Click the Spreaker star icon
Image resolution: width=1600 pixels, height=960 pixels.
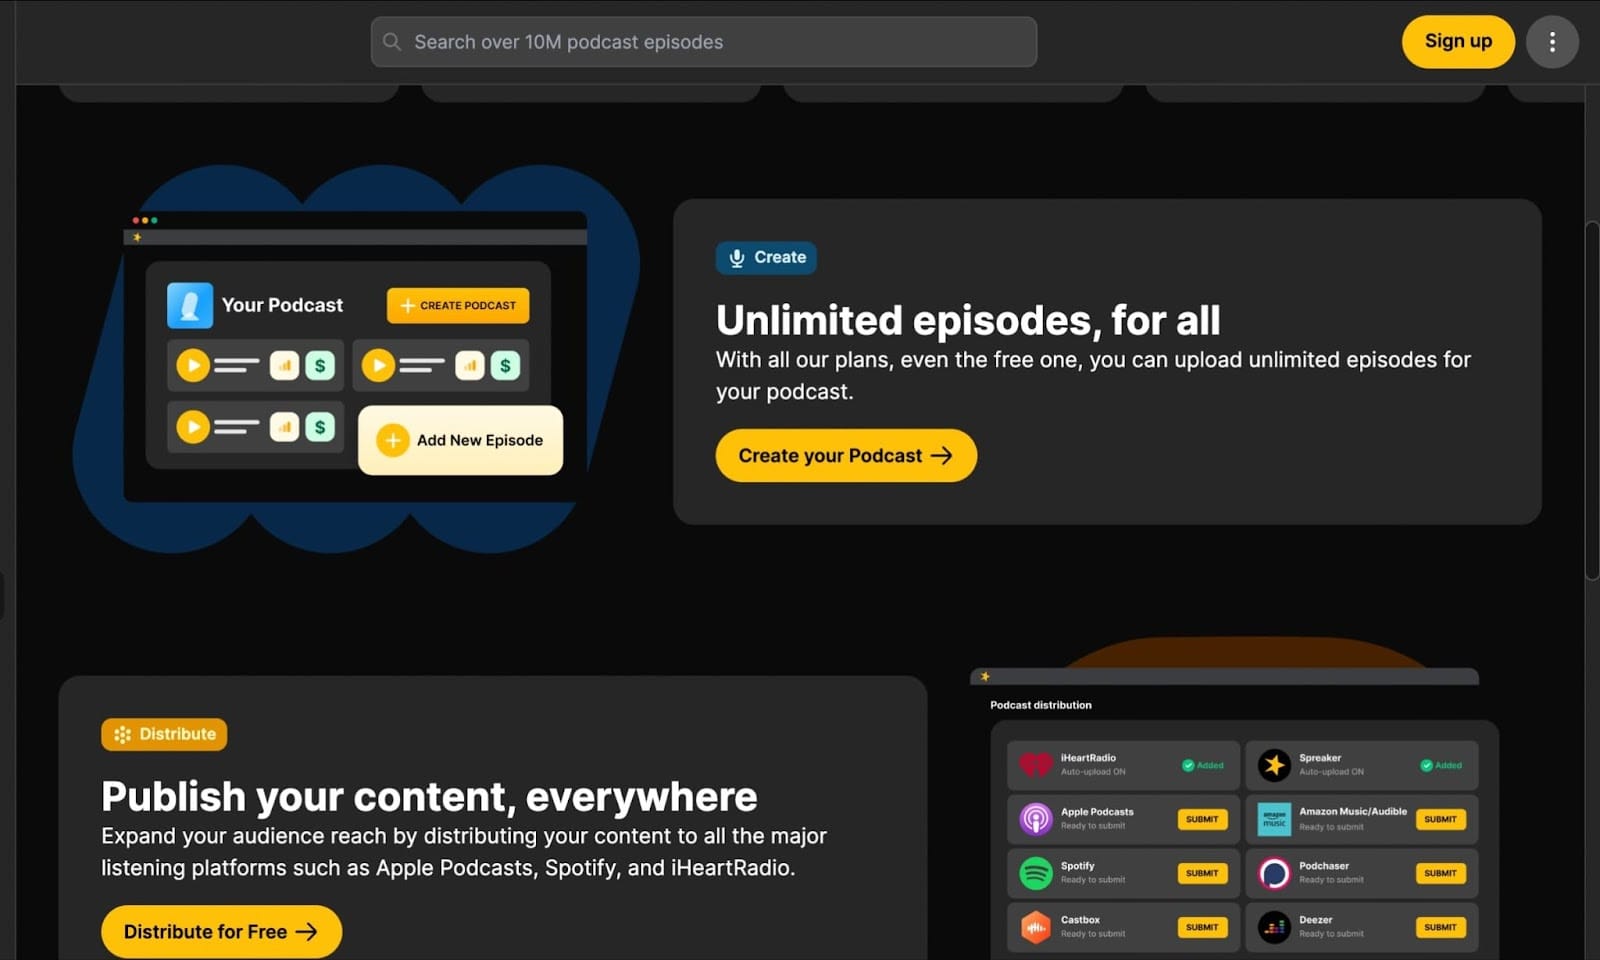pos(1275,764)
